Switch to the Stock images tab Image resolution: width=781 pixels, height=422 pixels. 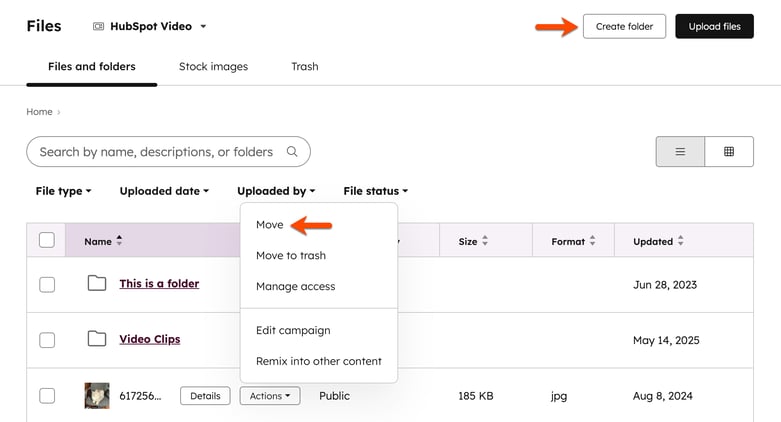coord(213,66)
